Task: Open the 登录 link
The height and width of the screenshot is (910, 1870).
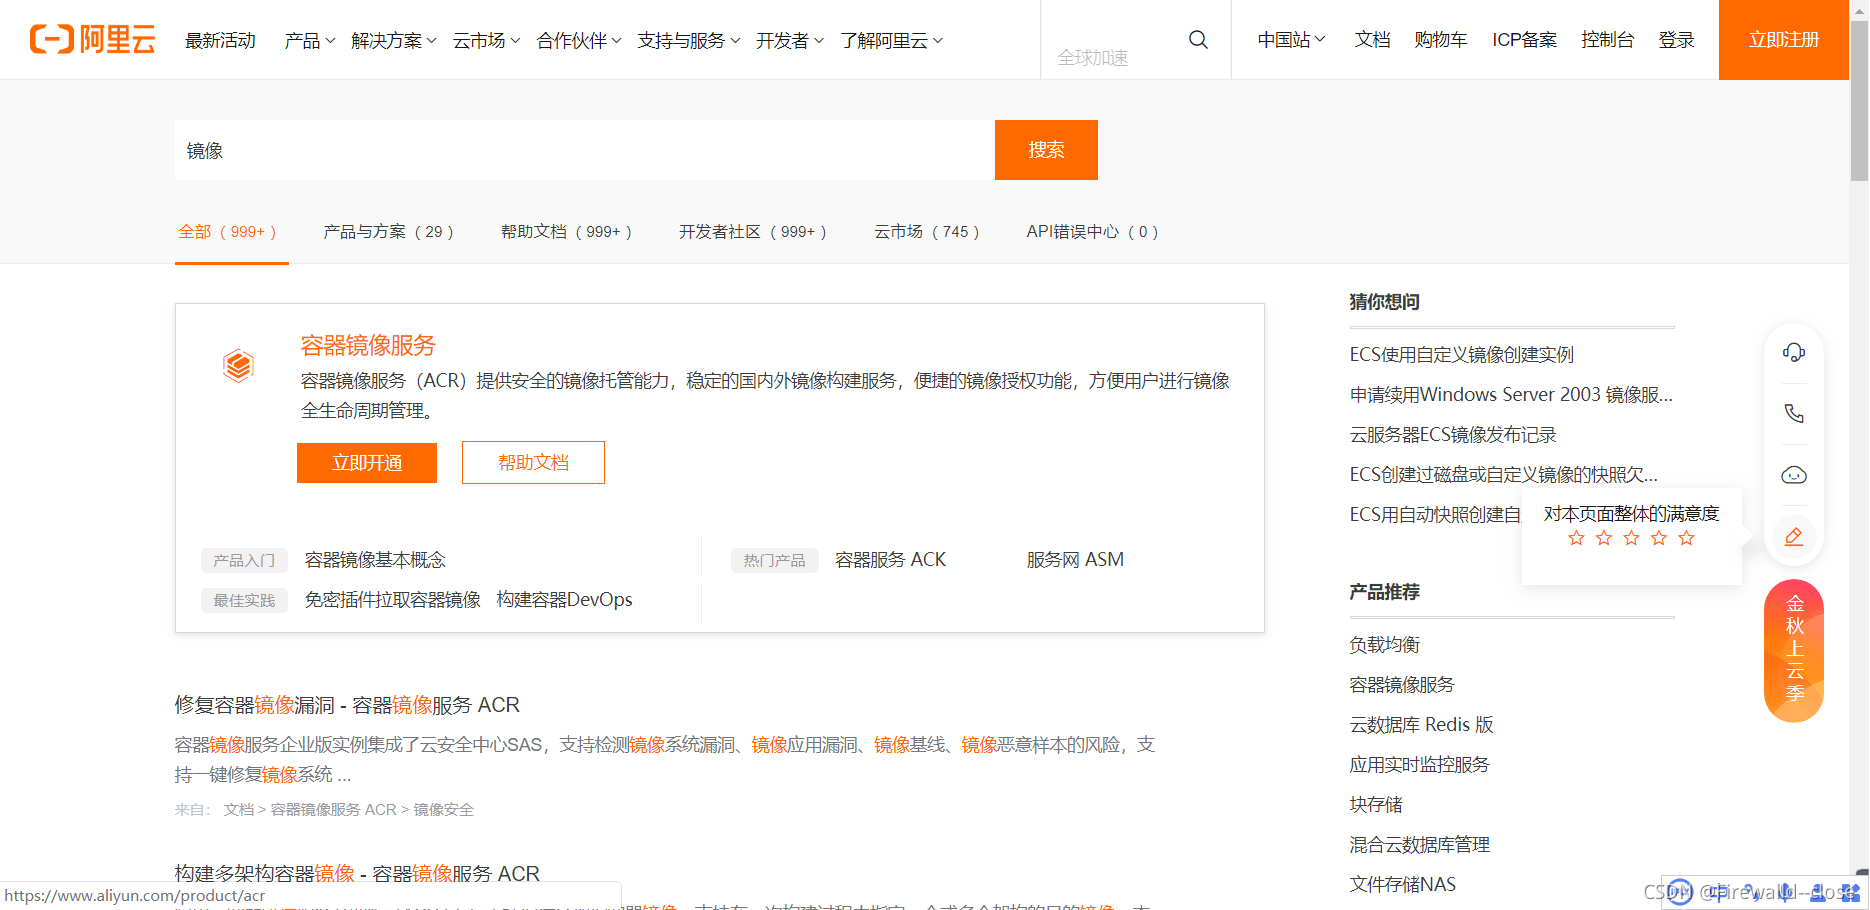Action: pos(1676,40)
